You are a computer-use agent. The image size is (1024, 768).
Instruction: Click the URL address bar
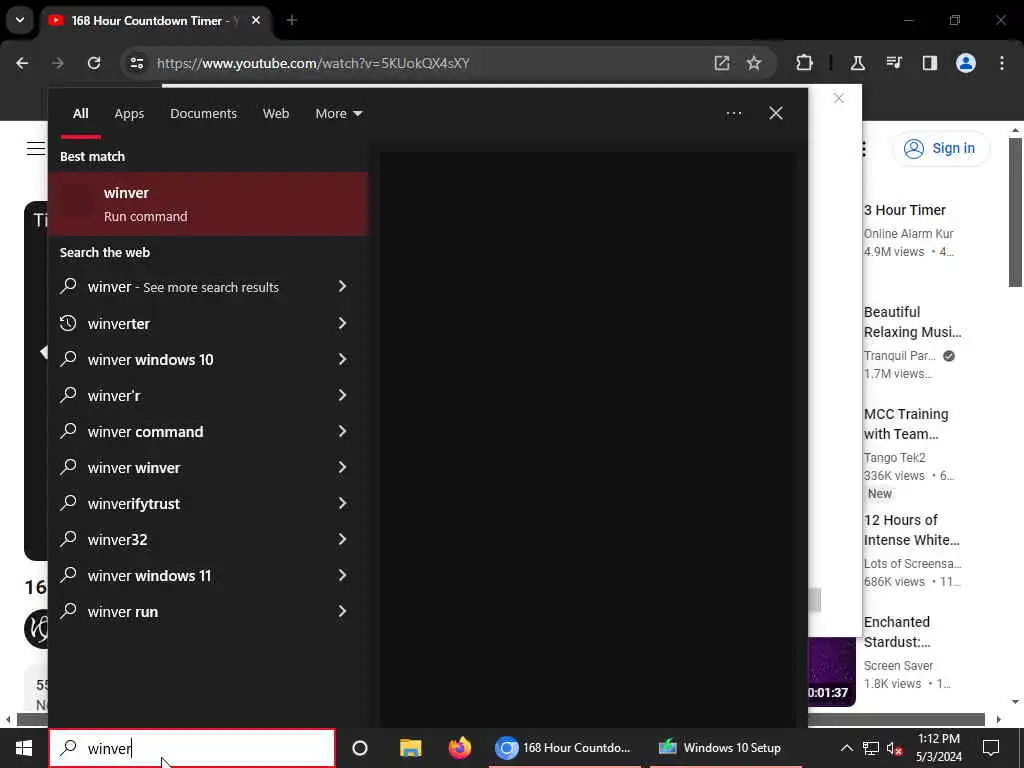pyautogui.click(x=418, y=63)
